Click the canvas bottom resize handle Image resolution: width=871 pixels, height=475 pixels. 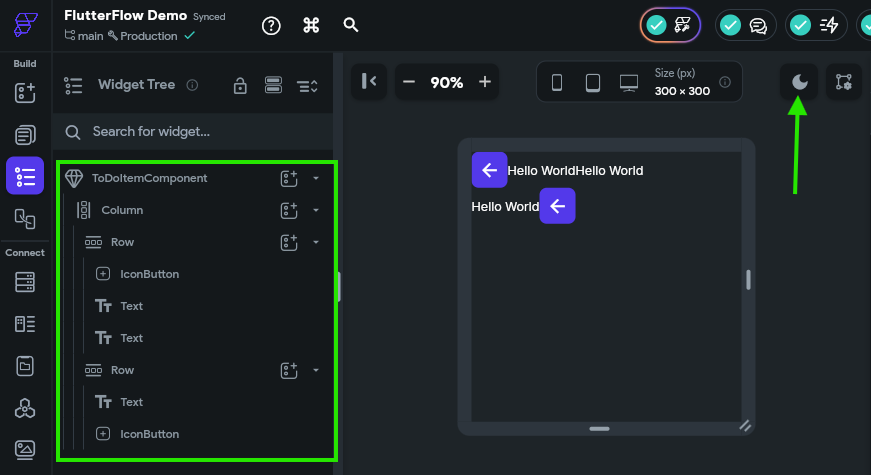[x=599, y=429]
